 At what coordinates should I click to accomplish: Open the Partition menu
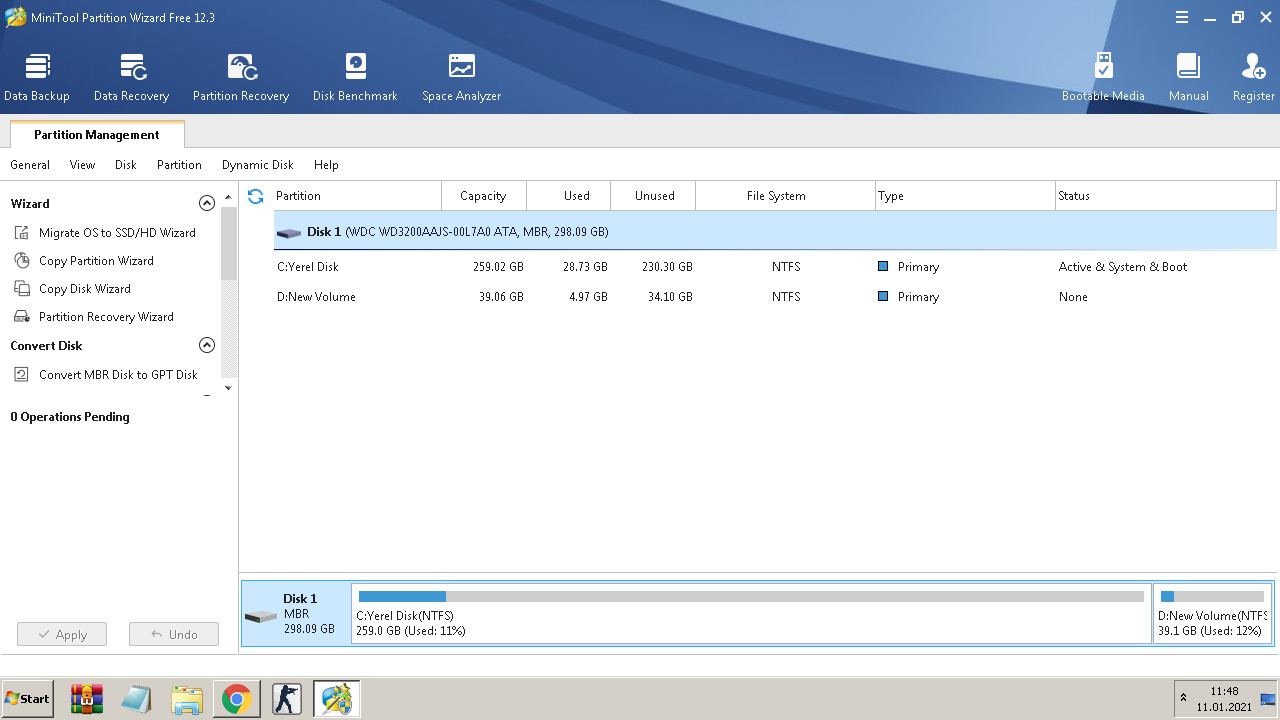pyautogui.click(x=179, y=165)
